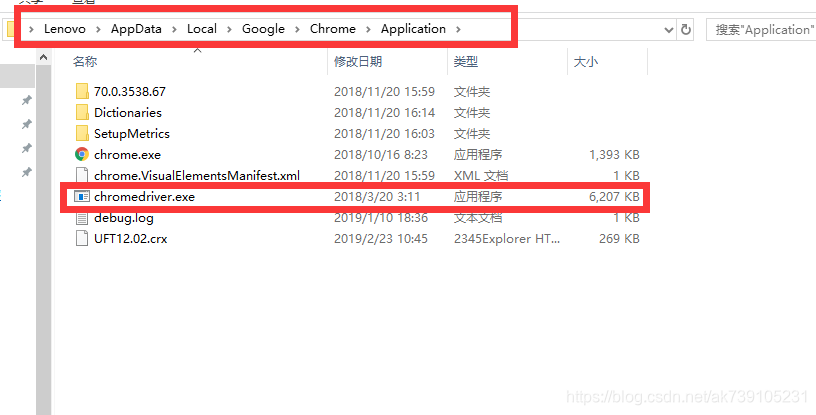Screen dimensions: 816x415
Task: Sort by the 修改日期 column header
Action: point(358,61)
